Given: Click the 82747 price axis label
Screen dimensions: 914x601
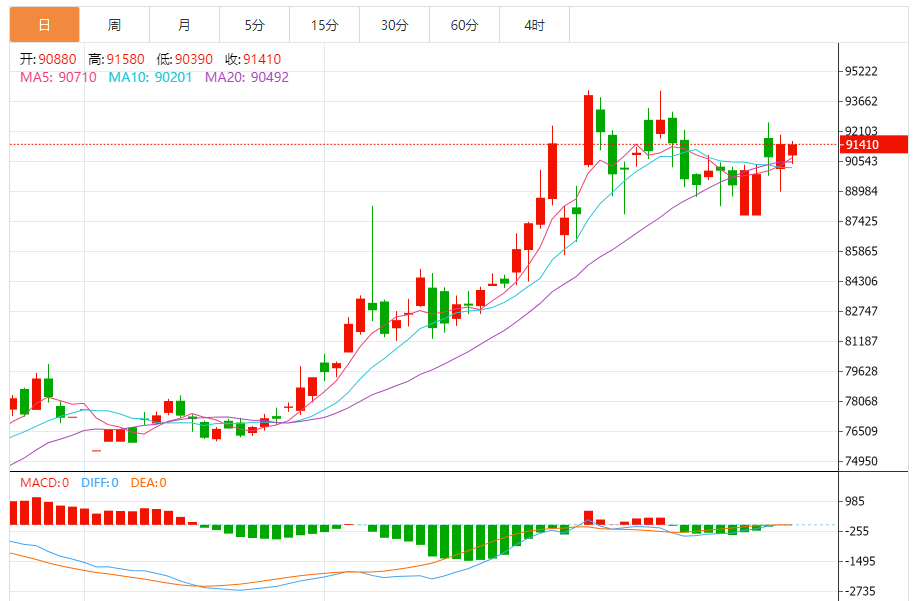Looking at the screenshot, I should click(x=861, y=311).
